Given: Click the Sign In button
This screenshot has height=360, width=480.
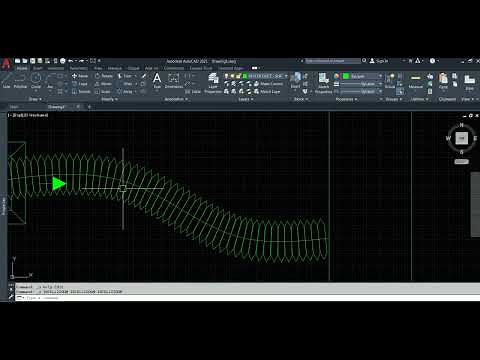Looking at the screenshot, I should (379, 61).
